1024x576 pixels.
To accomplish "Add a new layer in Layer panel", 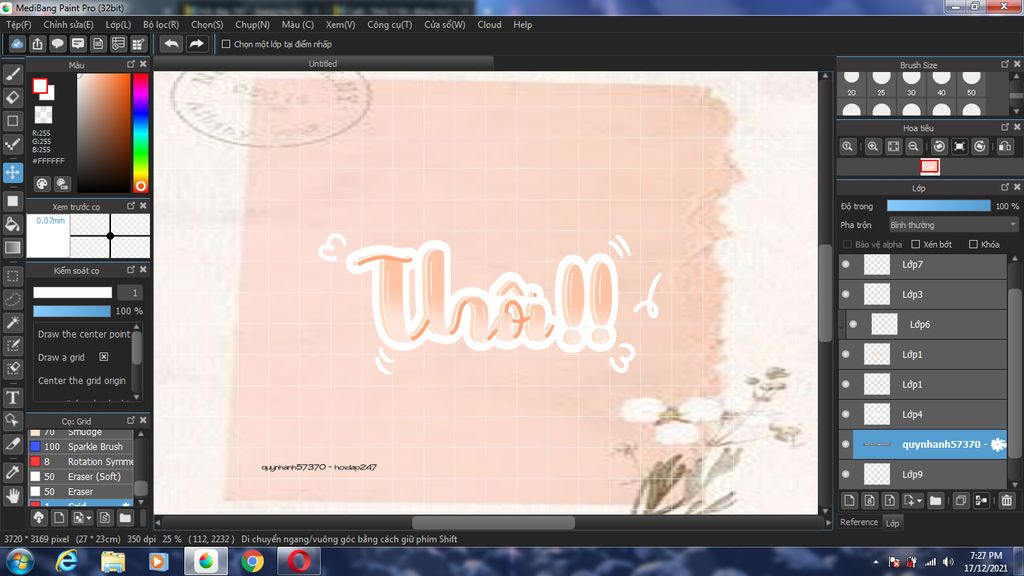I will click(849, 501).
